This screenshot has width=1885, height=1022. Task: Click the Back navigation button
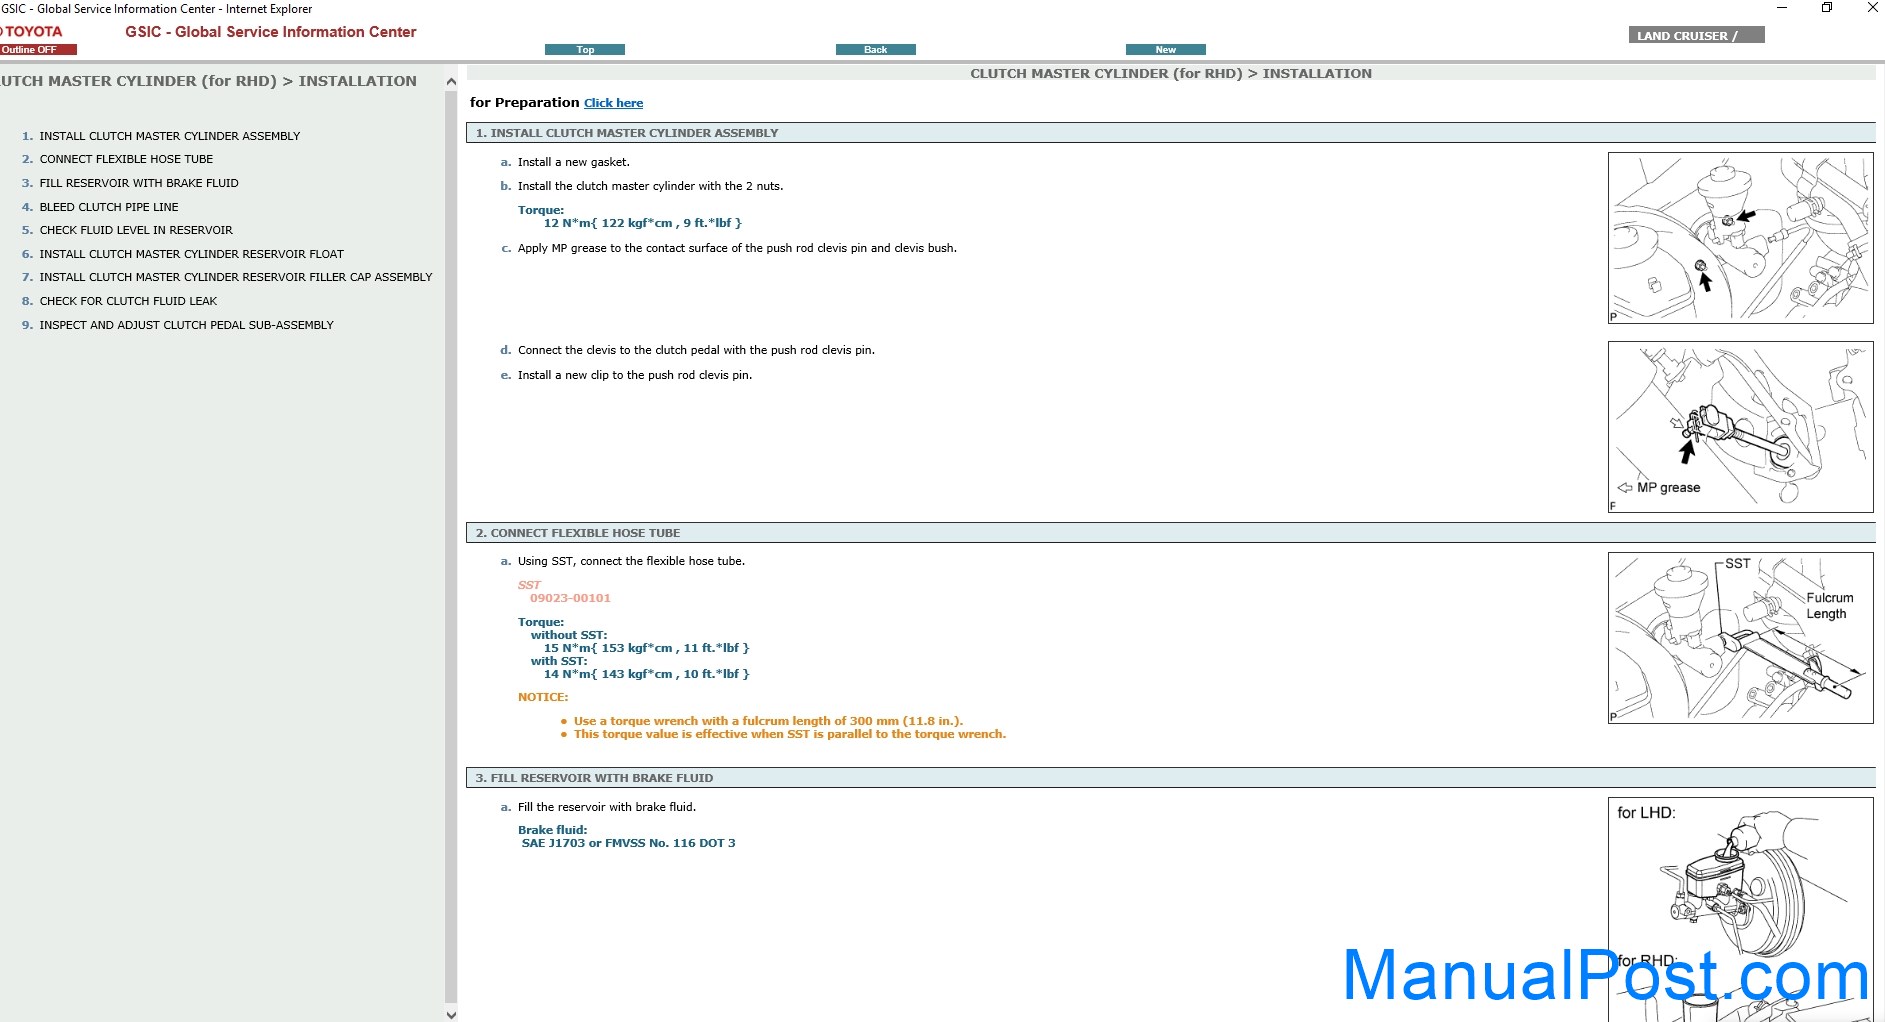click(875, 50)
